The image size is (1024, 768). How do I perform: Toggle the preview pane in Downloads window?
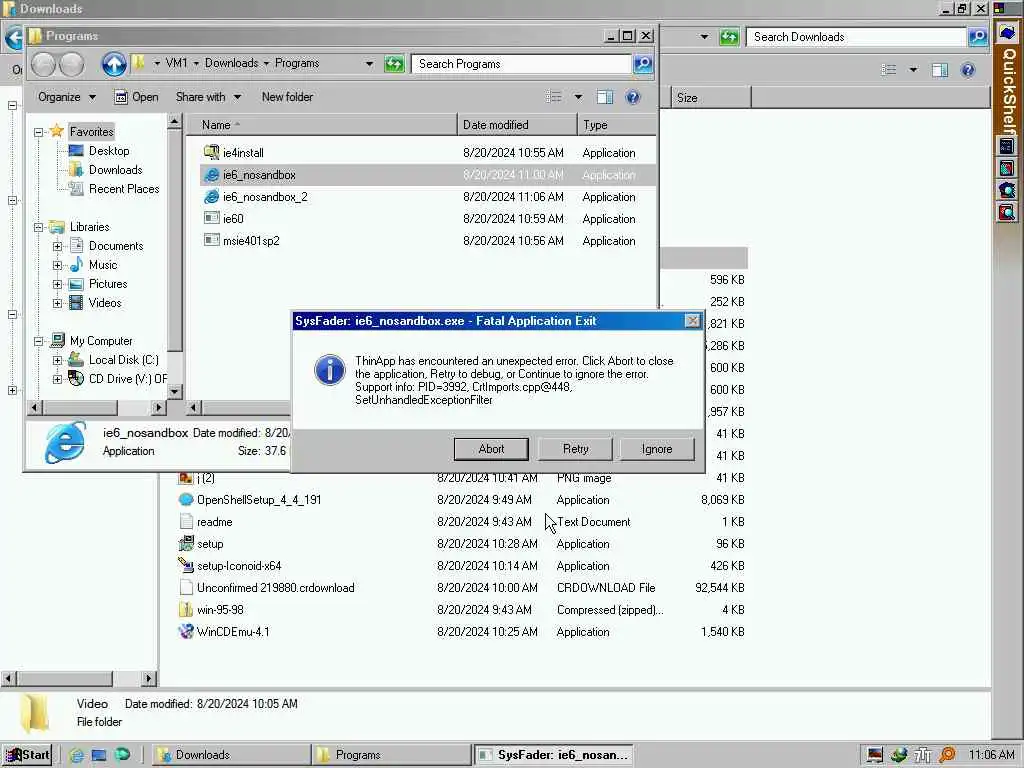[x=940, y=70]
